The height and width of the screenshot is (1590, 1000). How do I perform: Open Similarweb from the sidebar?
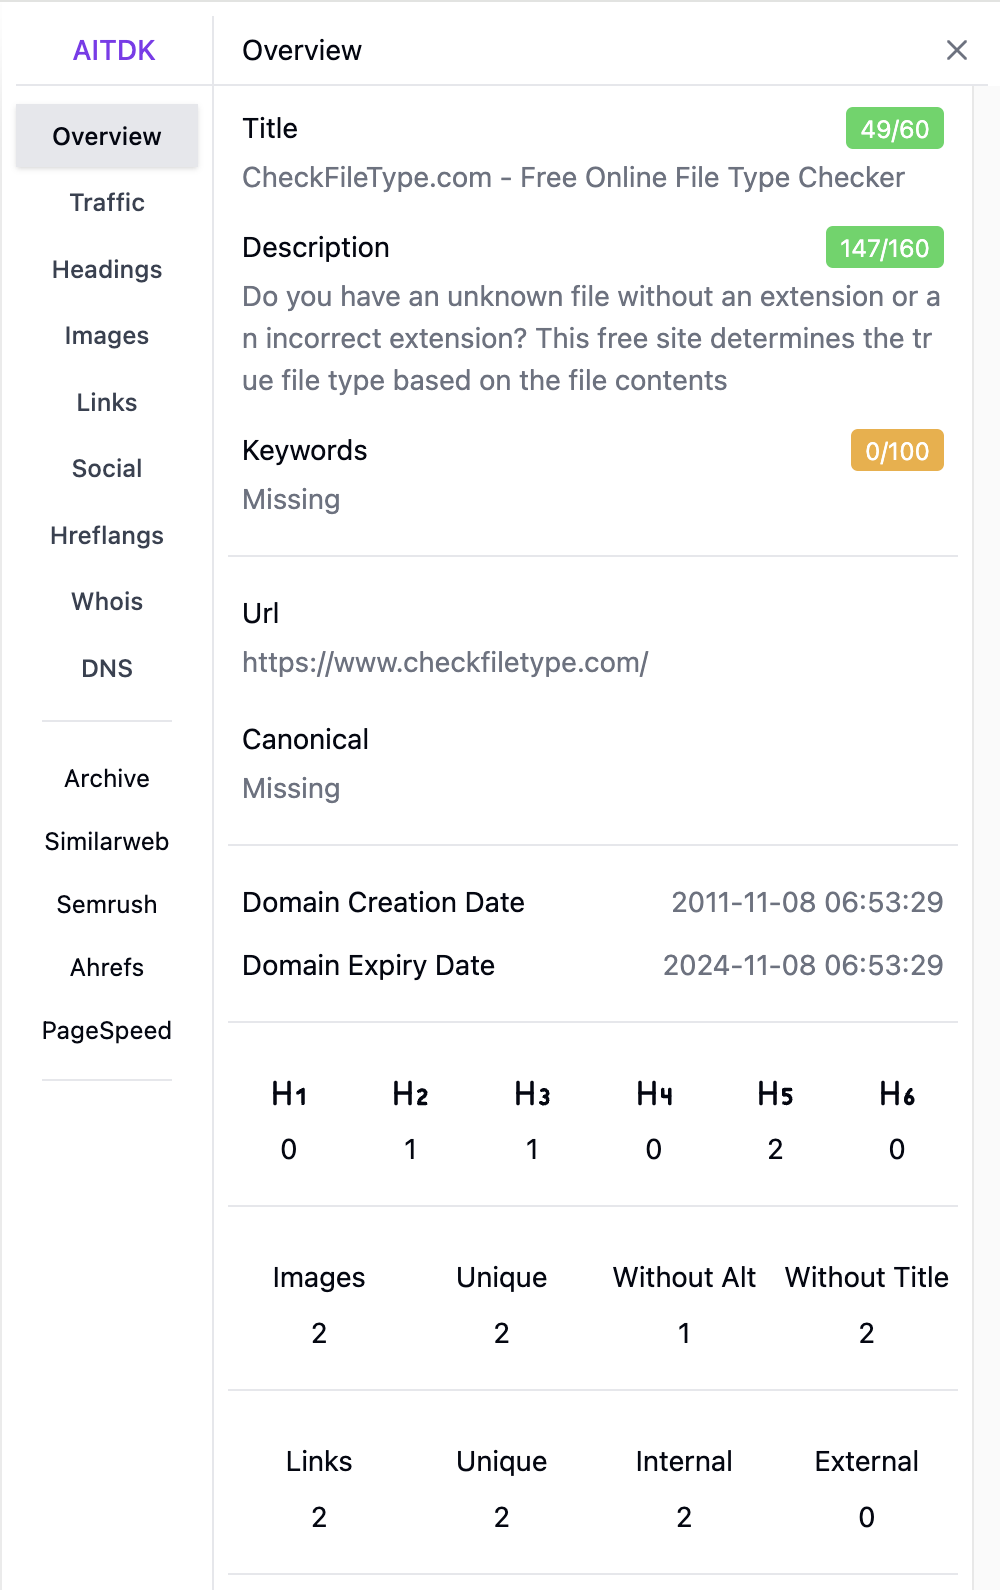107,842
